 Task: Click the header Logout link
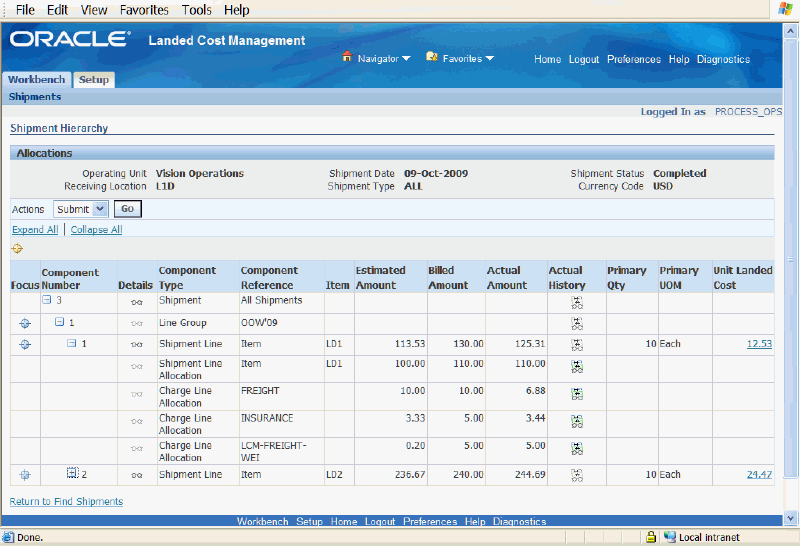[x=584, y=59]
